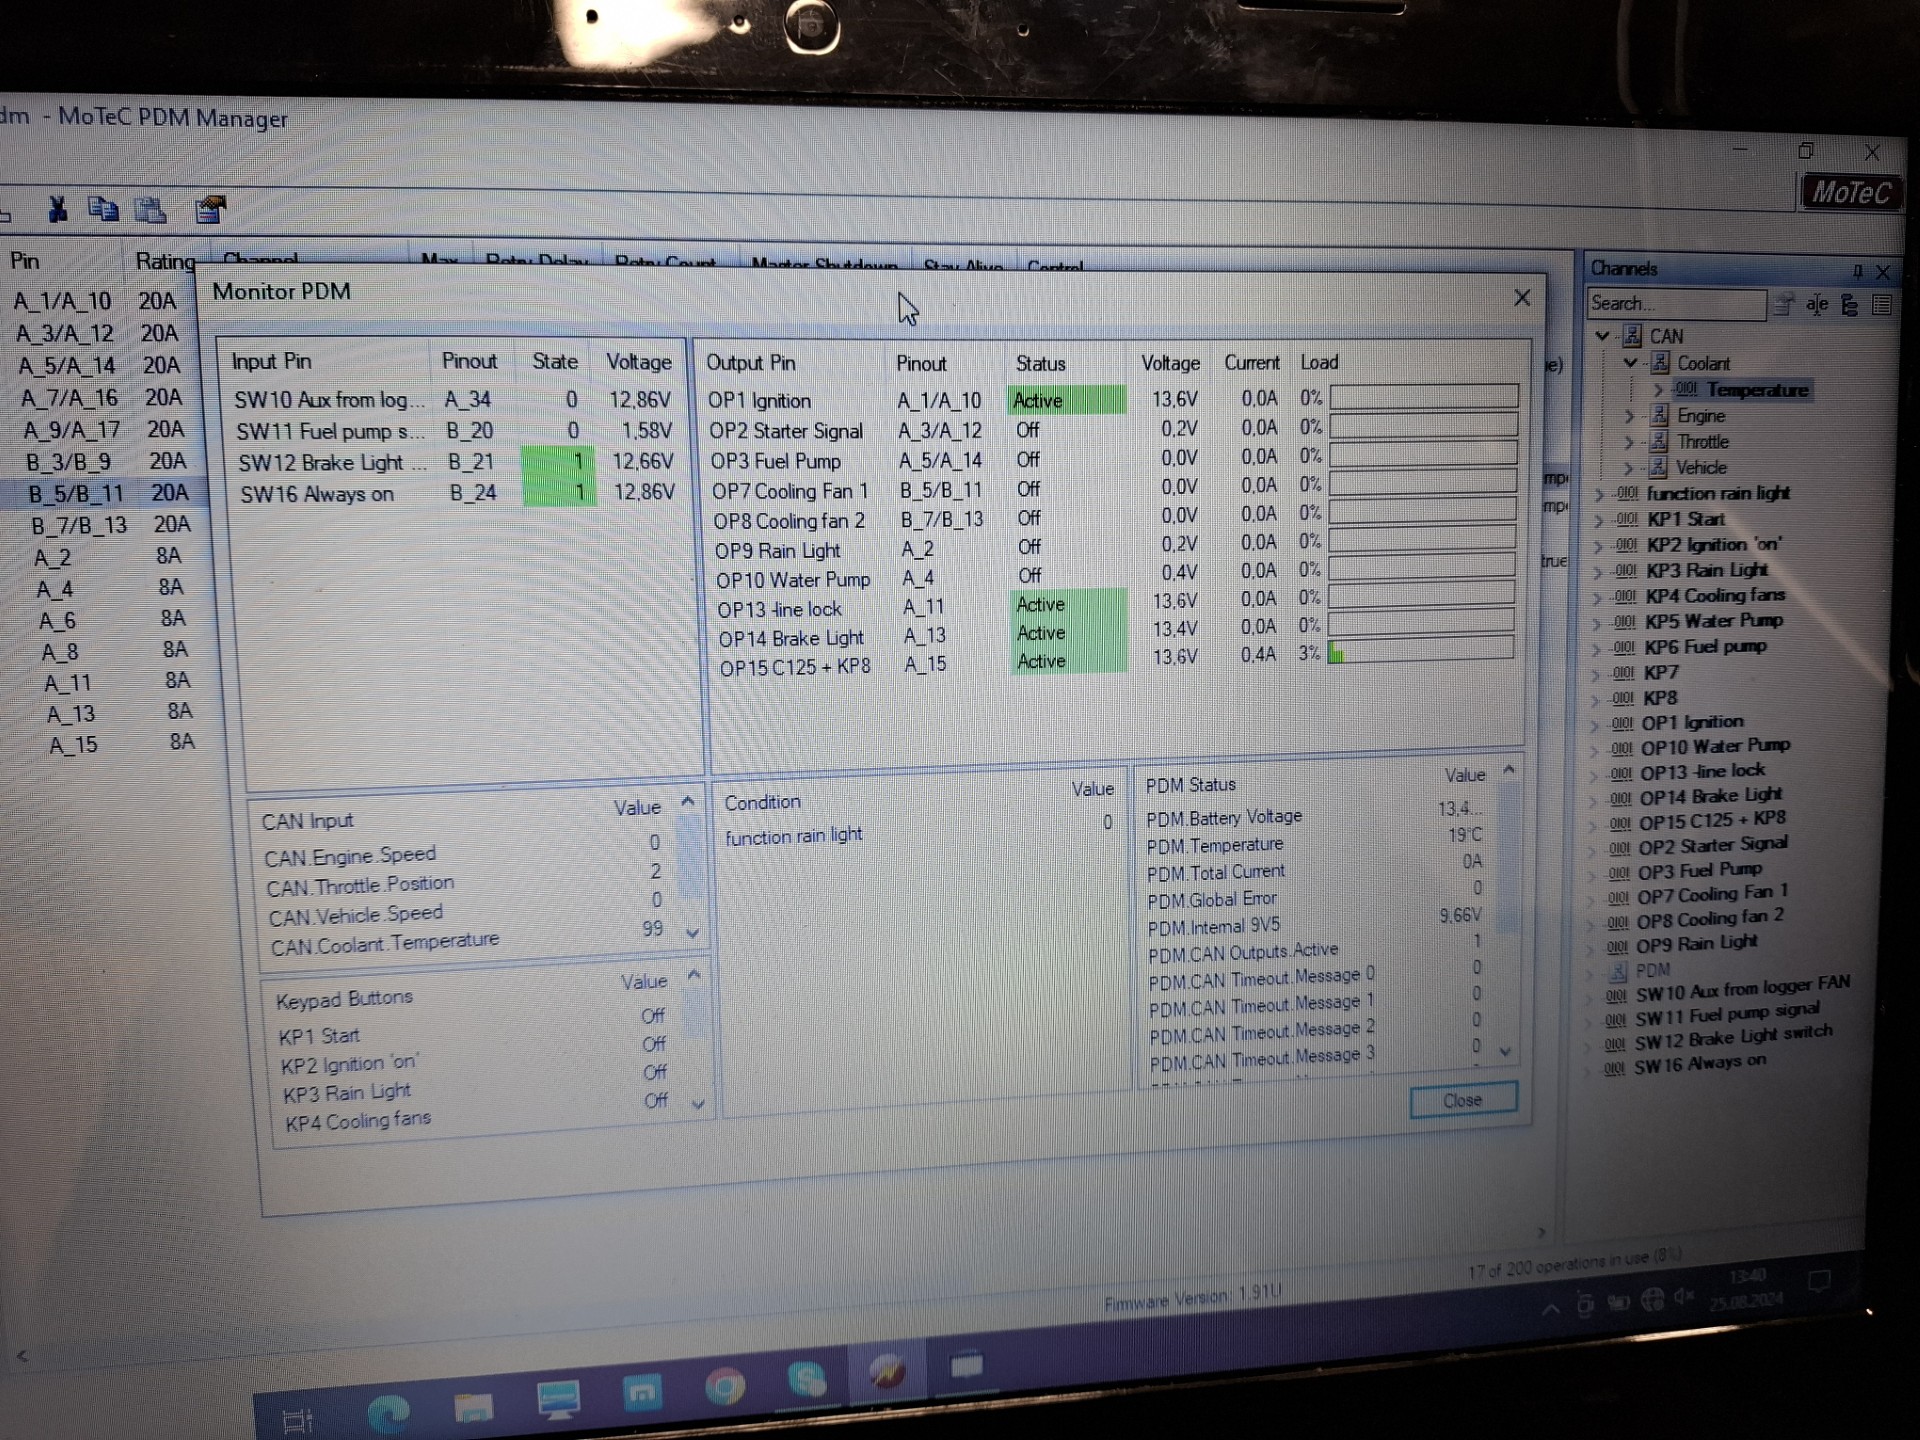This screenshot has height=1440, width=1920.
Task: Expand the KP2 Ignition 'on' node
Action: tap(1598, 546)
